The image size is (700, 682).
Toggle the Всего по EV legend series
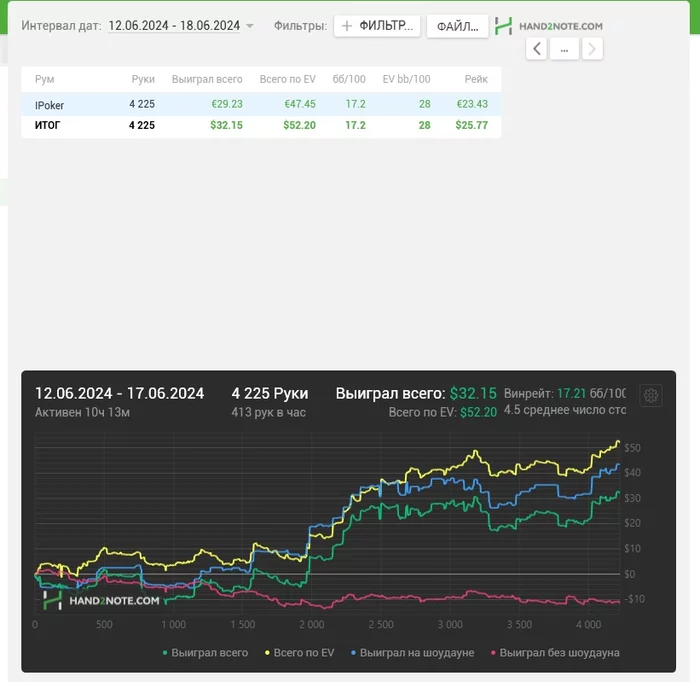pyautogui.click(x=300, y=653)
